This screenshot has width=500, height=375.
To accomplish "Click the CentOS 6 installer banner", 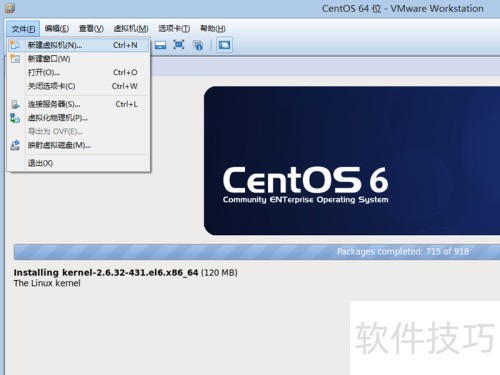I will tap(352, 161).
